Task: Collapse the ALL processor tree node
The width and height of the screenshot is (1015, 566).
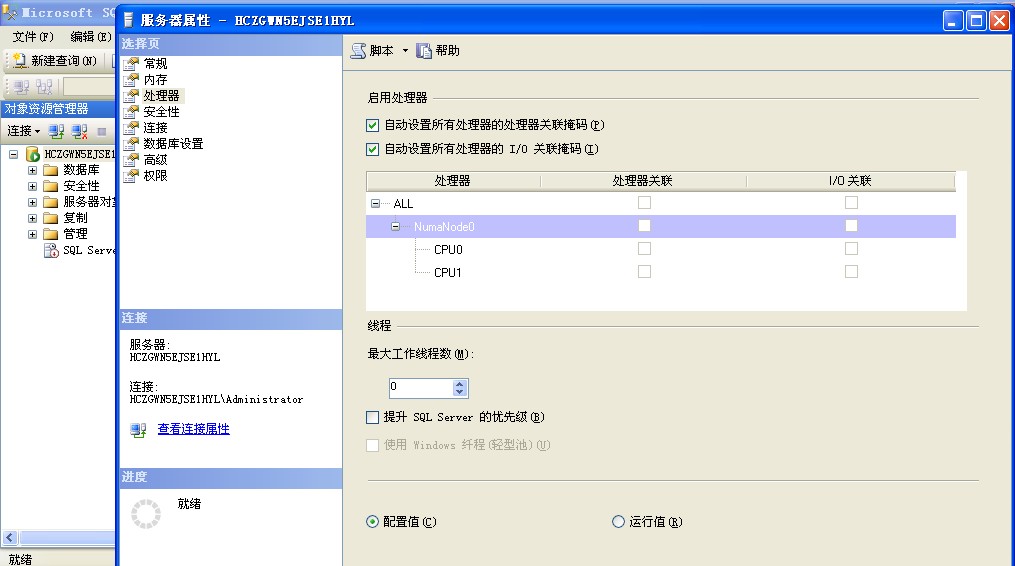Action: click(375, 203)
